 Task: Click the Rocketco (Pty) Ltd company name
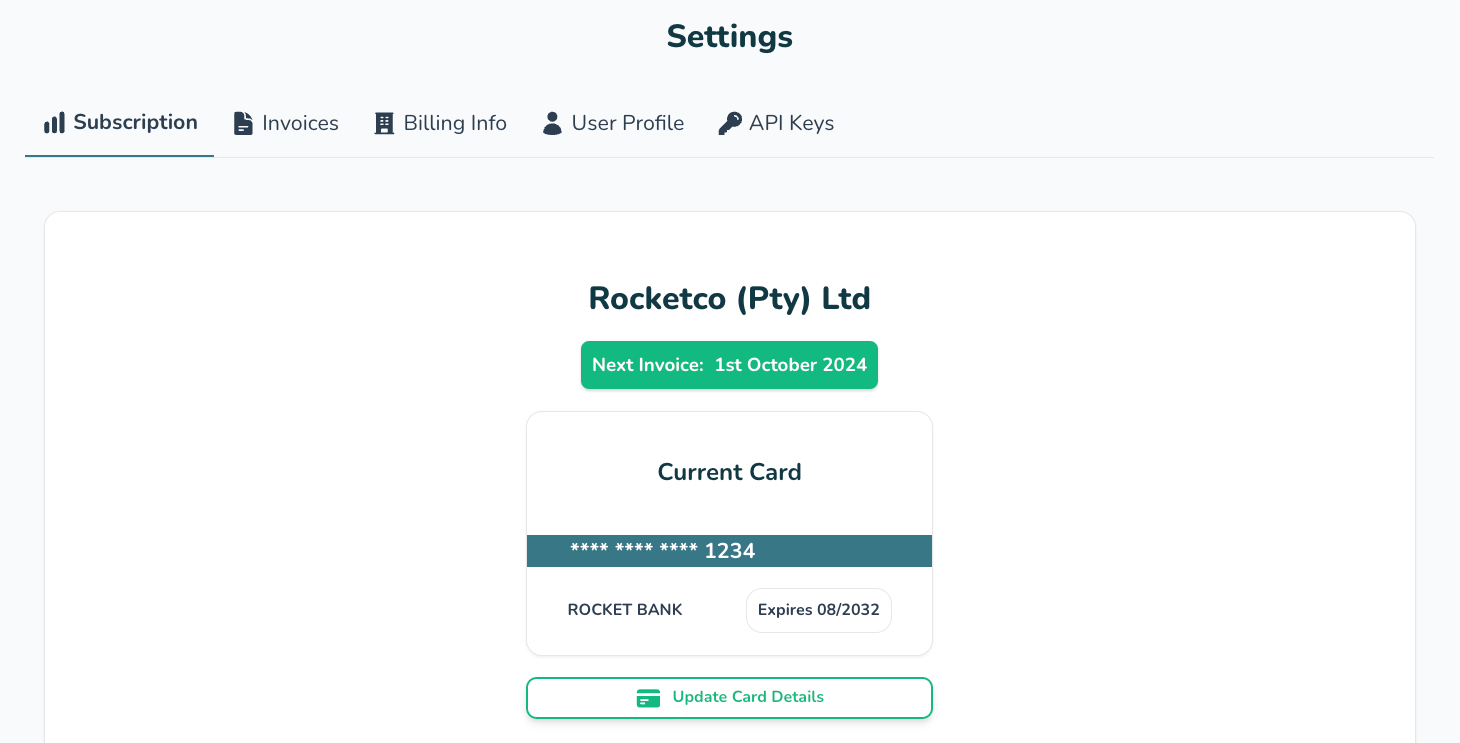tap(729, 298)
